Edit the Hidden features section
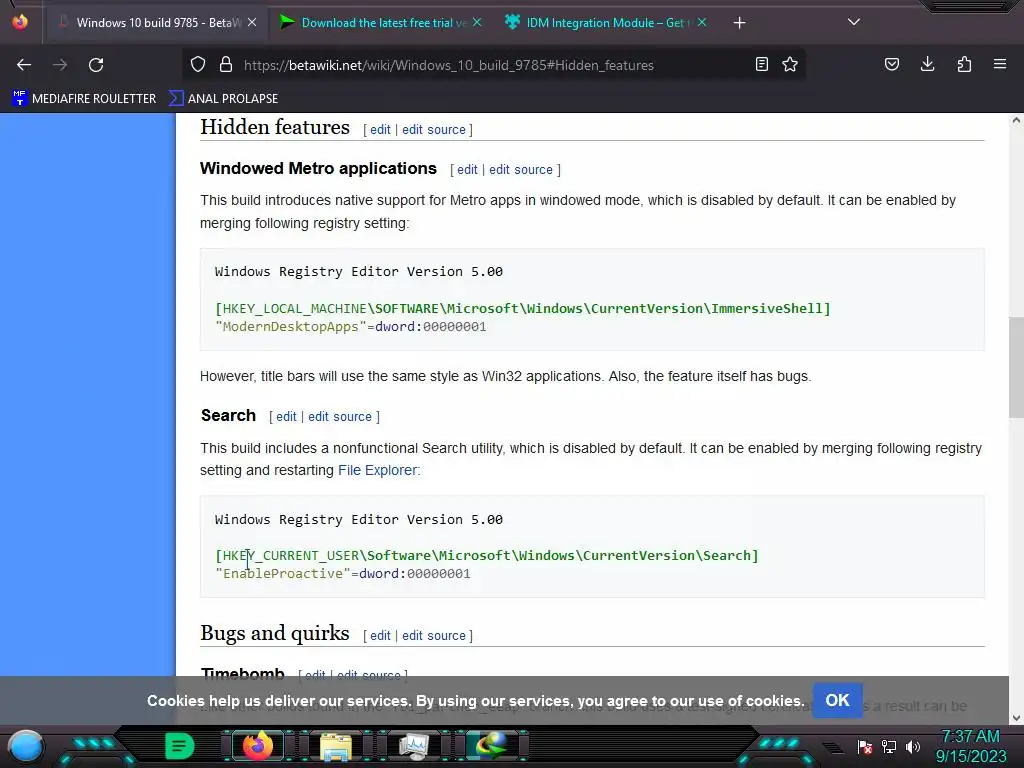1024x768 pixels. pos(380,129)
